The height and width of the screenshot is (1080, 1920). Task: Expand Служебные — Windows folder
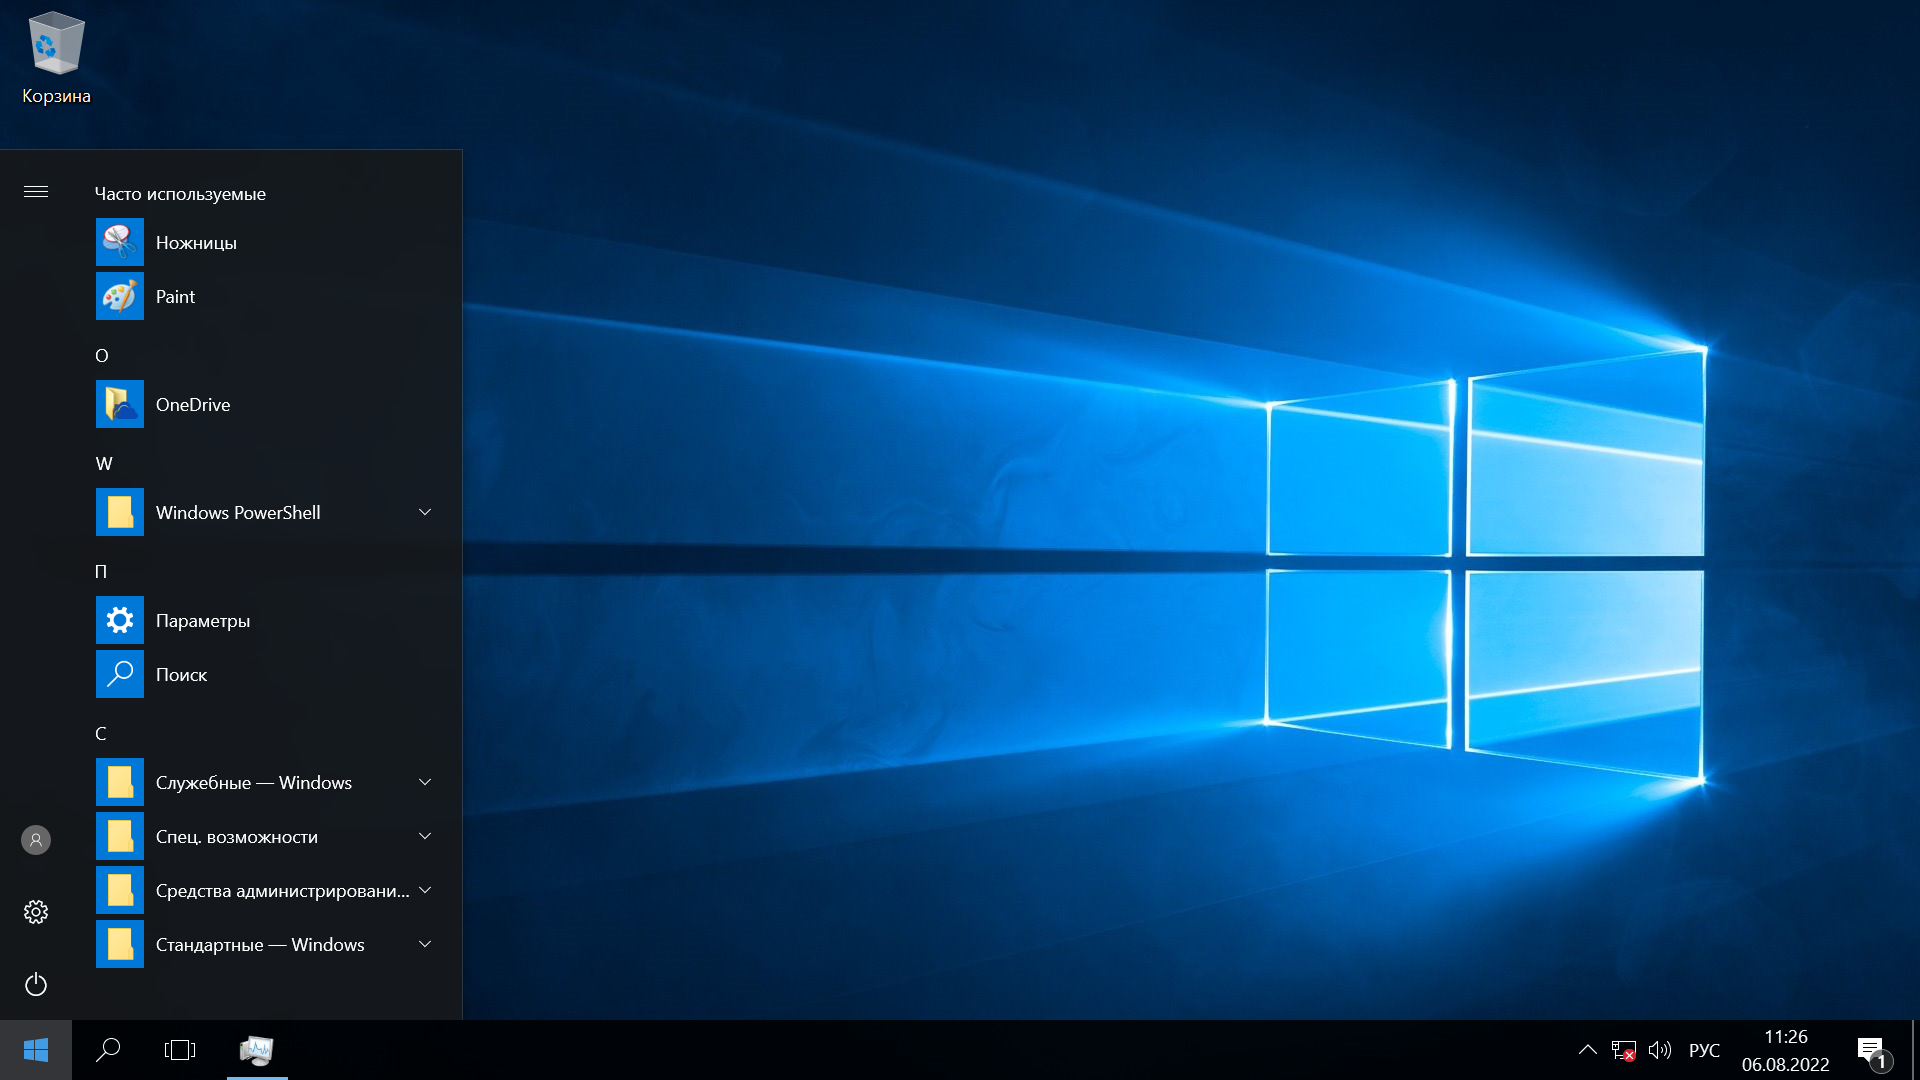tap(425, 782)
